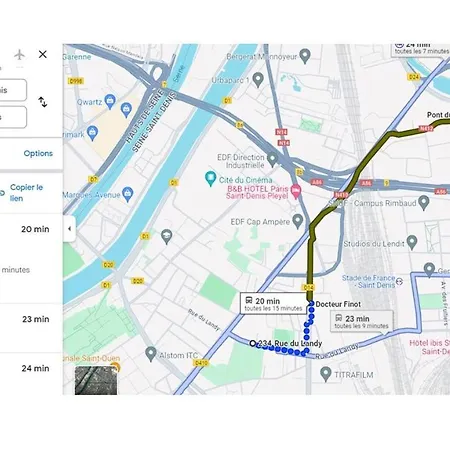Click the Qwartz shopping pin
Image resolution: width=450 pixels, height=450 pixels.
[110, 101]
